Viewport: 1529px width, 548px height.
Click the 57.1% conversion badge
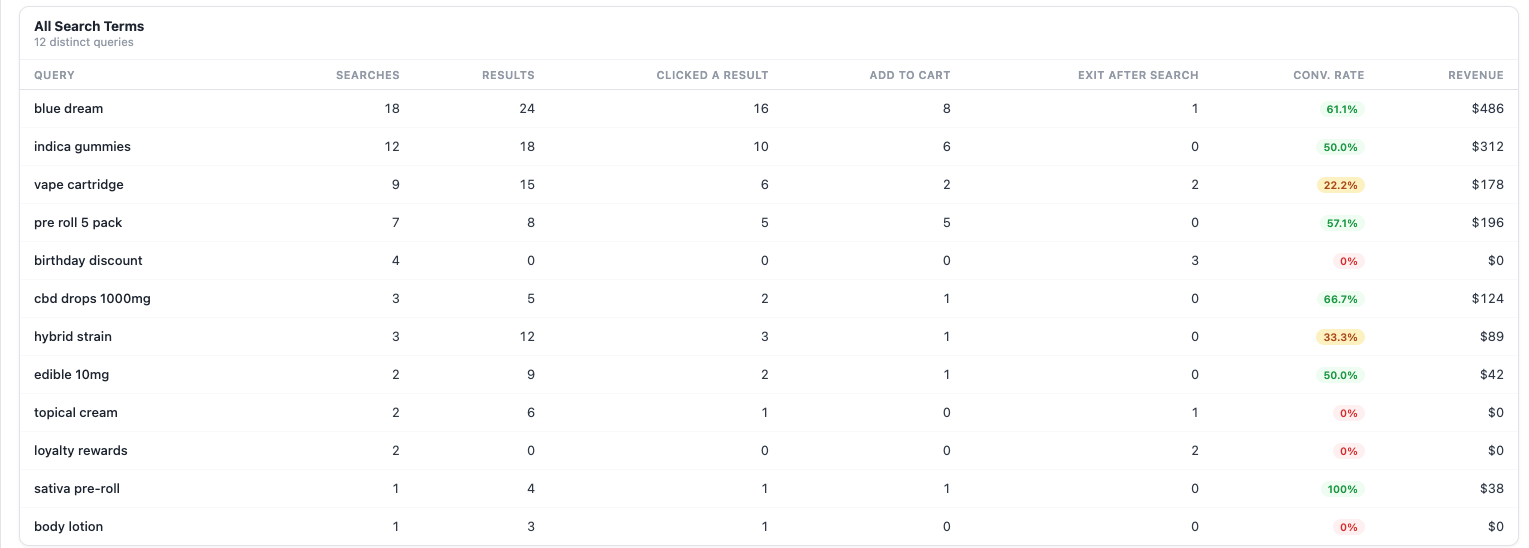(x=1342, y=223)
